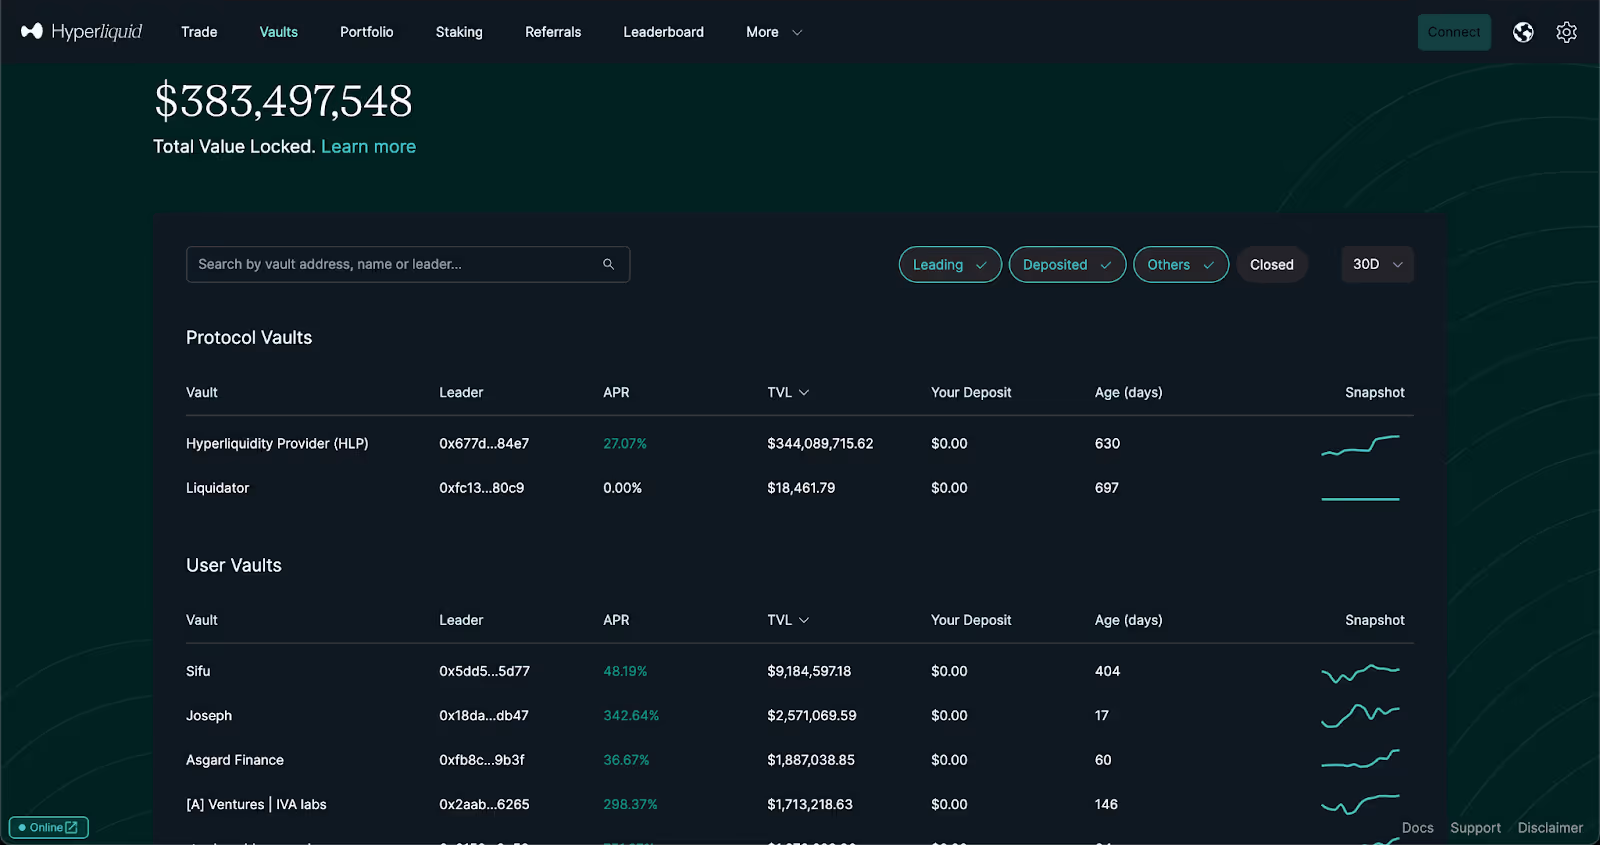This screenshot has height=845, width=1600.
Task: Sort Protocol Vaults by TVL
Action: point(788,392)
